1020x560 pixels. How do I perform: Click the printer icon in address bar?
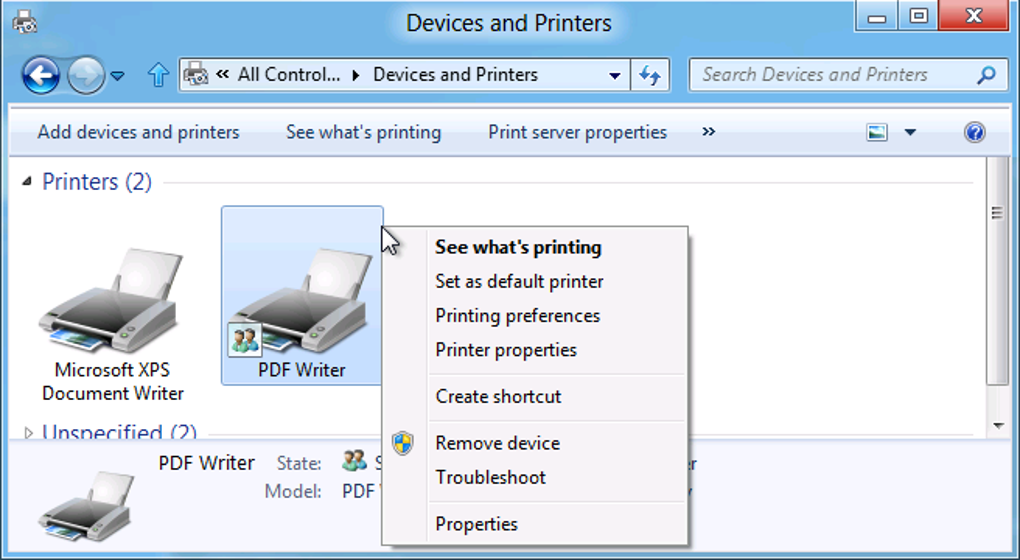coord(196,75)
